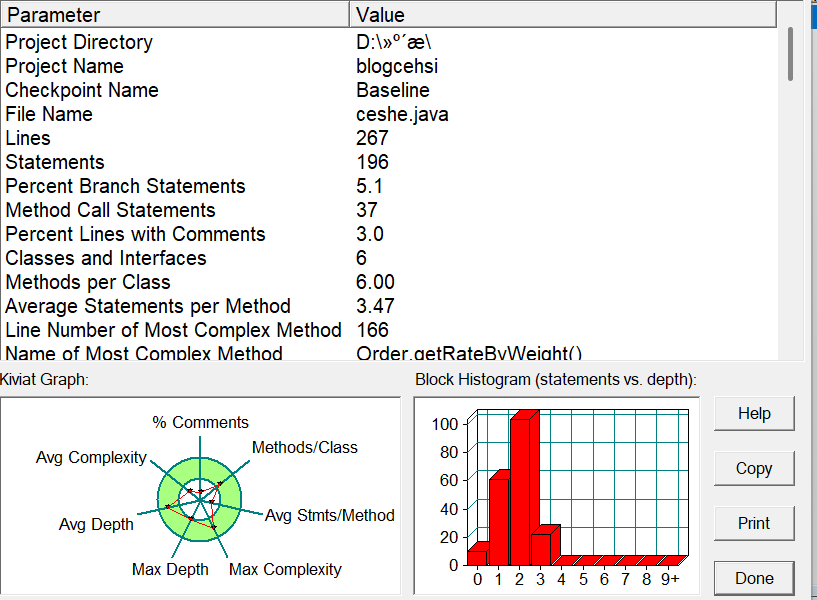Screen dimensions: 817x600
Task: Click the Max Complexity axis label
Action: click(x=285, y=569)
